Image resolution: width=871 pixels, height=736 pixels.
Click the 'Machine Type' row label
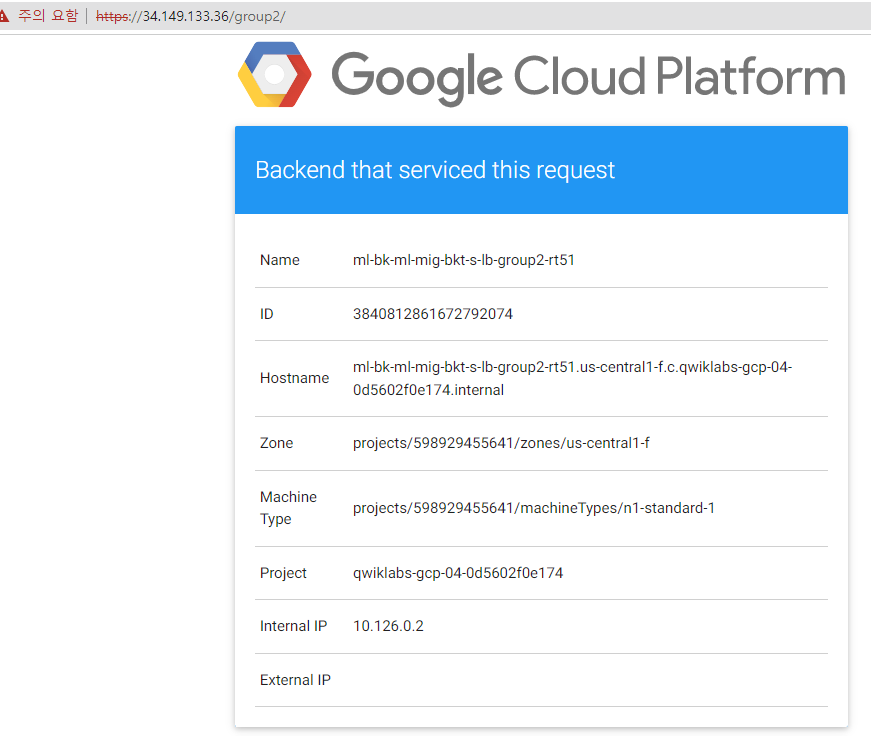(x=288, y=508)
